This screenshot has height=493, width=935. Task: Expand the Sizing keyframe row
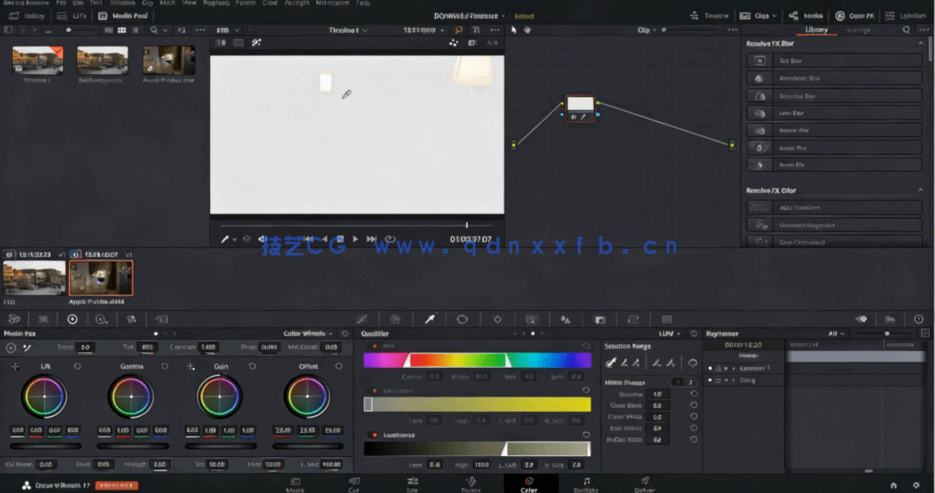pyautogui.click(x=734, y=380)
